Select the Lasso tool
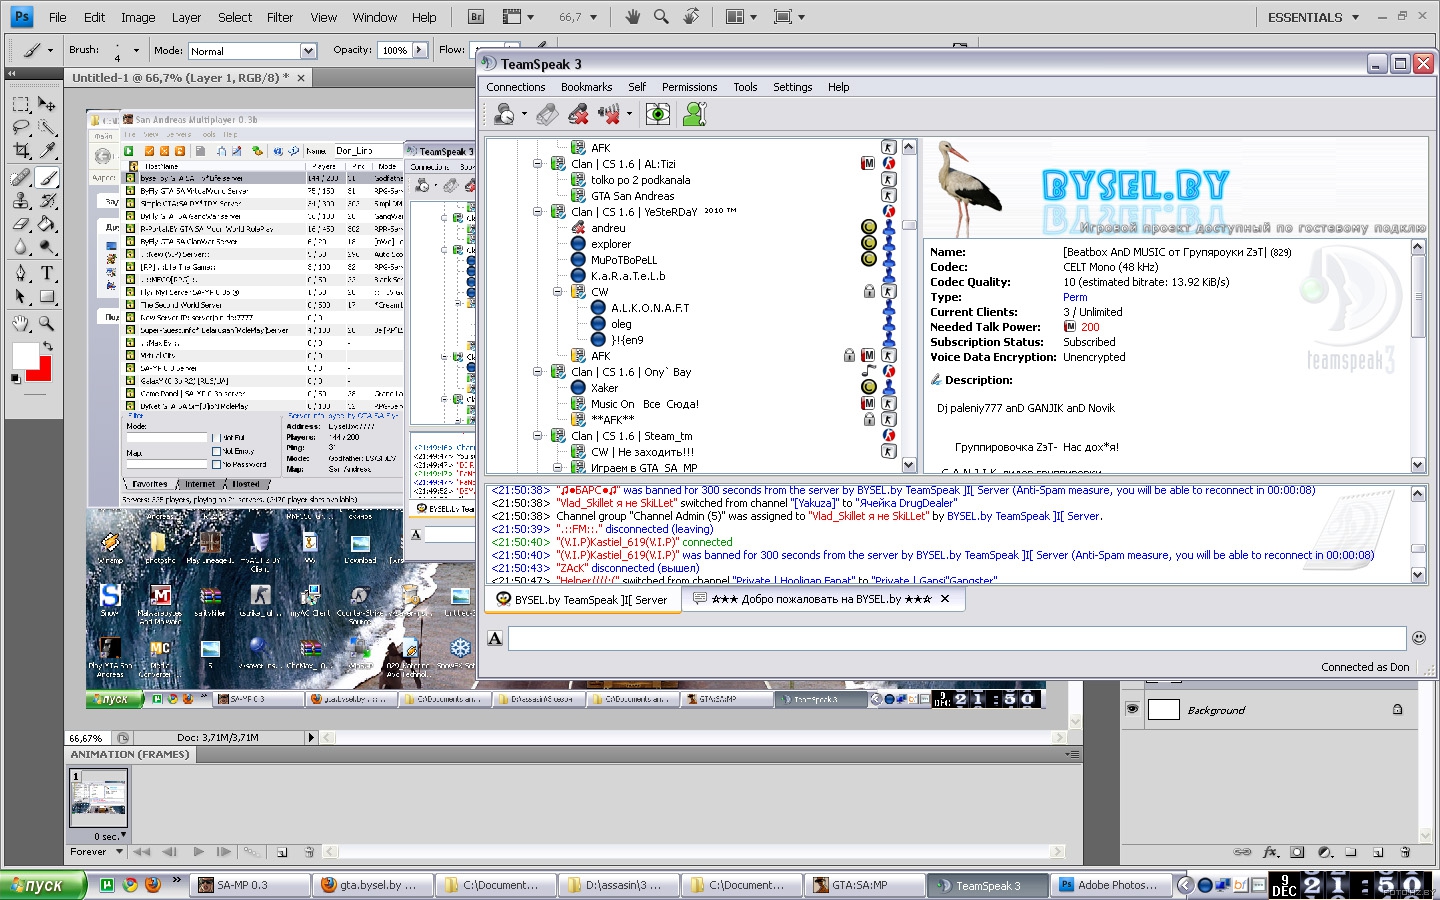 coord(20,127)
